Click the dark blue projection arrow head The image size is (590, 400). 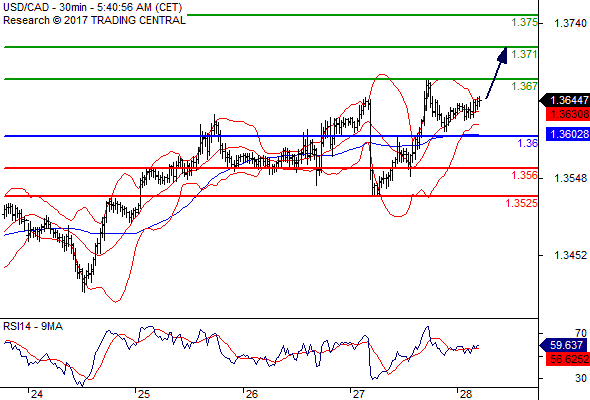[503, 55]
